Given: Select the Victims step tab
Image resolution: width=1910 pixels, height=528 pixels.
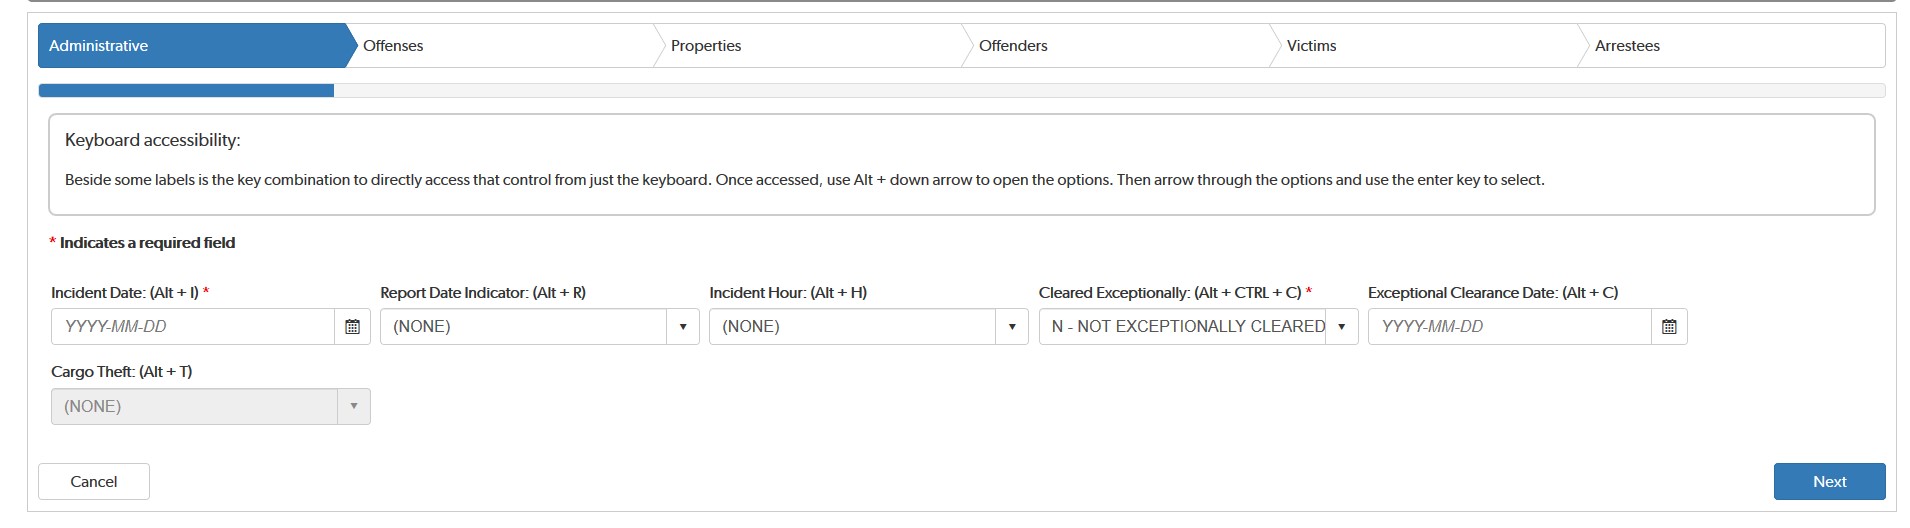Looking at the screenshot, I should click(x=1311, y=46).
